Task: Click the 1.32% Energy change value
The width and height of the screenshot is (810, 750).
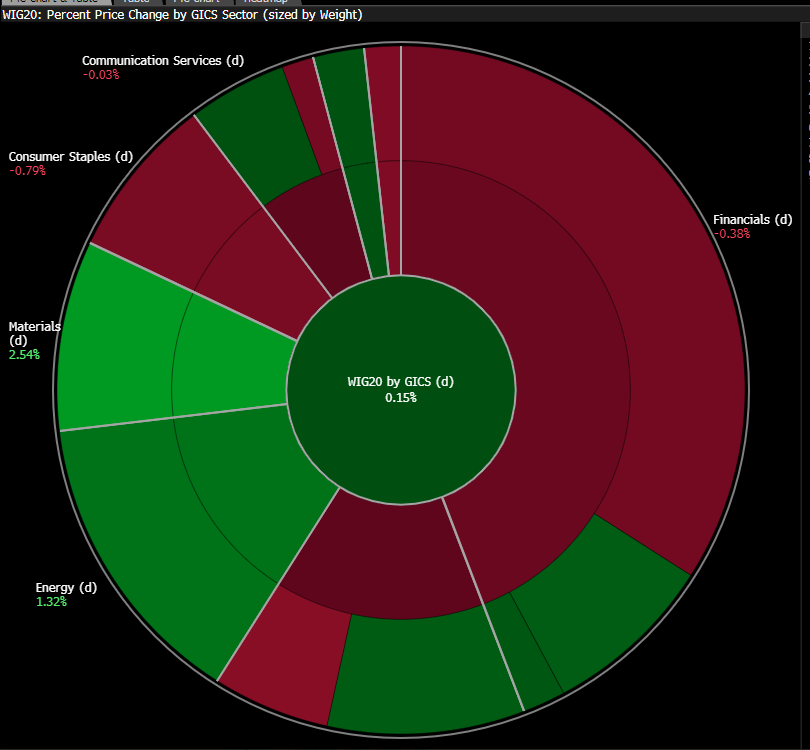Action: [51, 602]
